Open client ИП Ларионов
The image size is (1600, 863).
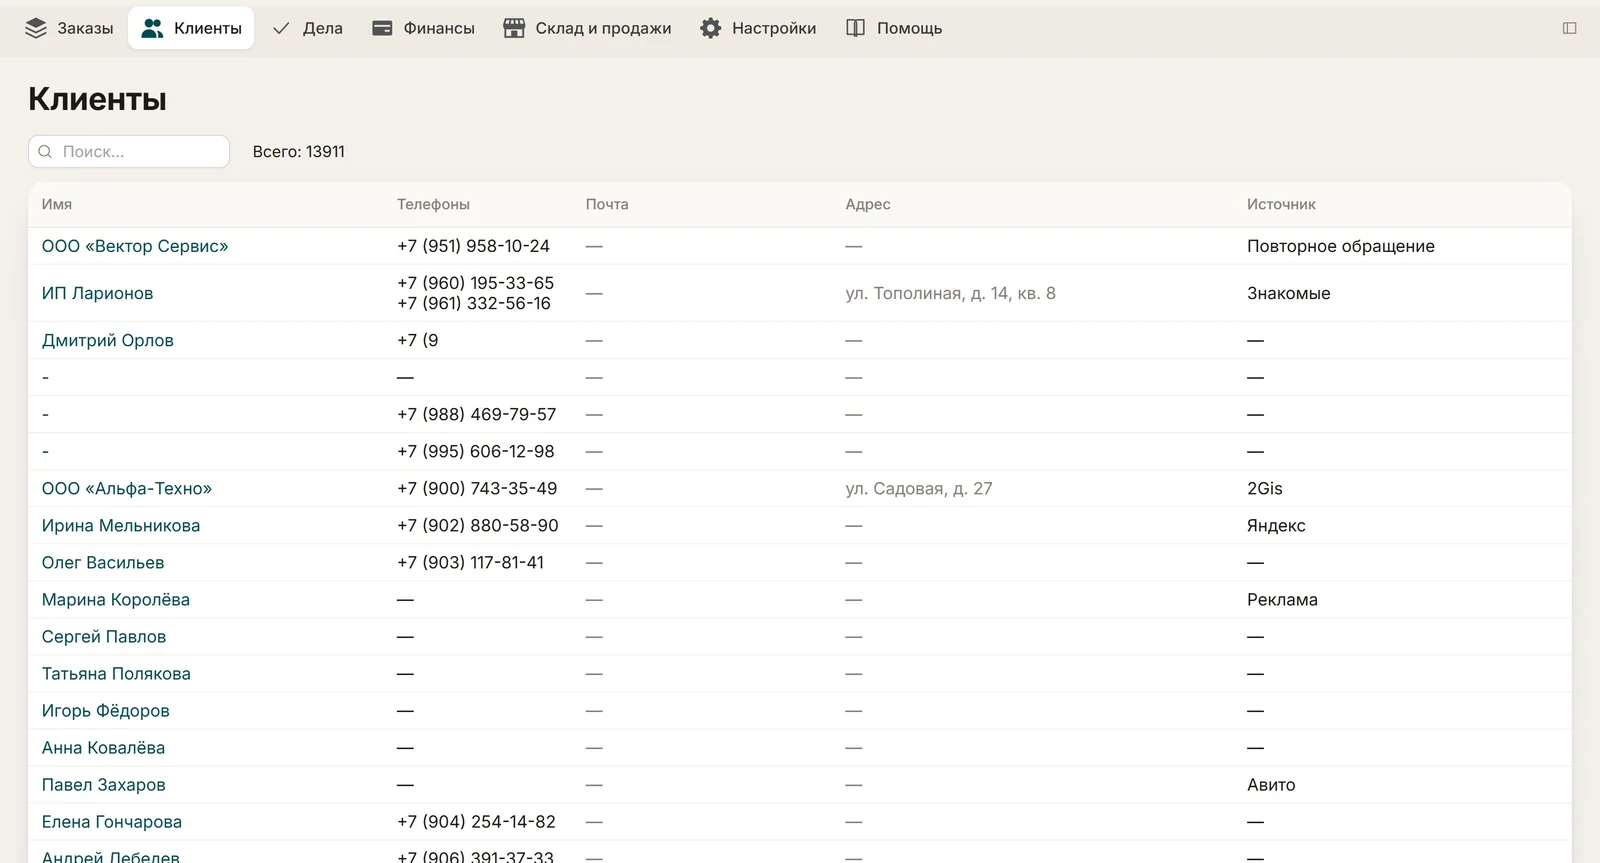pos(98,293)
